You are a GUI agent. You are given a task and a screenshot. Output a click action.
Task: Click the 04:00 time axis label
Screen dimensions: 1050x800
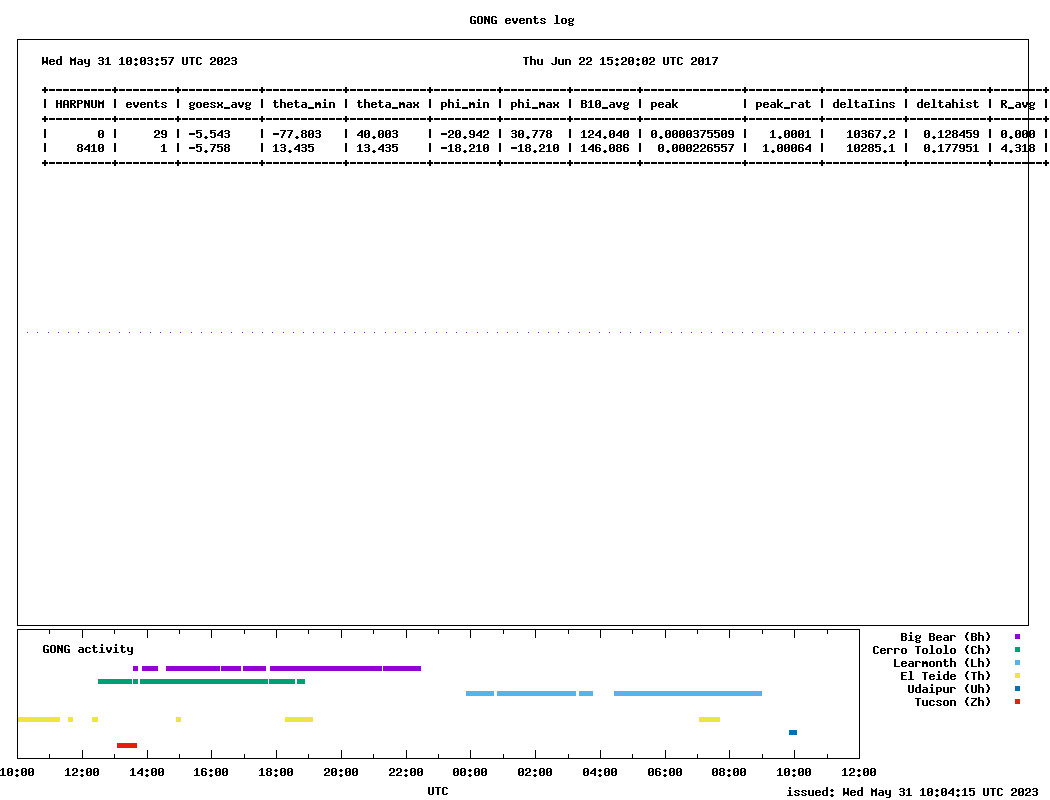point(600,773)
